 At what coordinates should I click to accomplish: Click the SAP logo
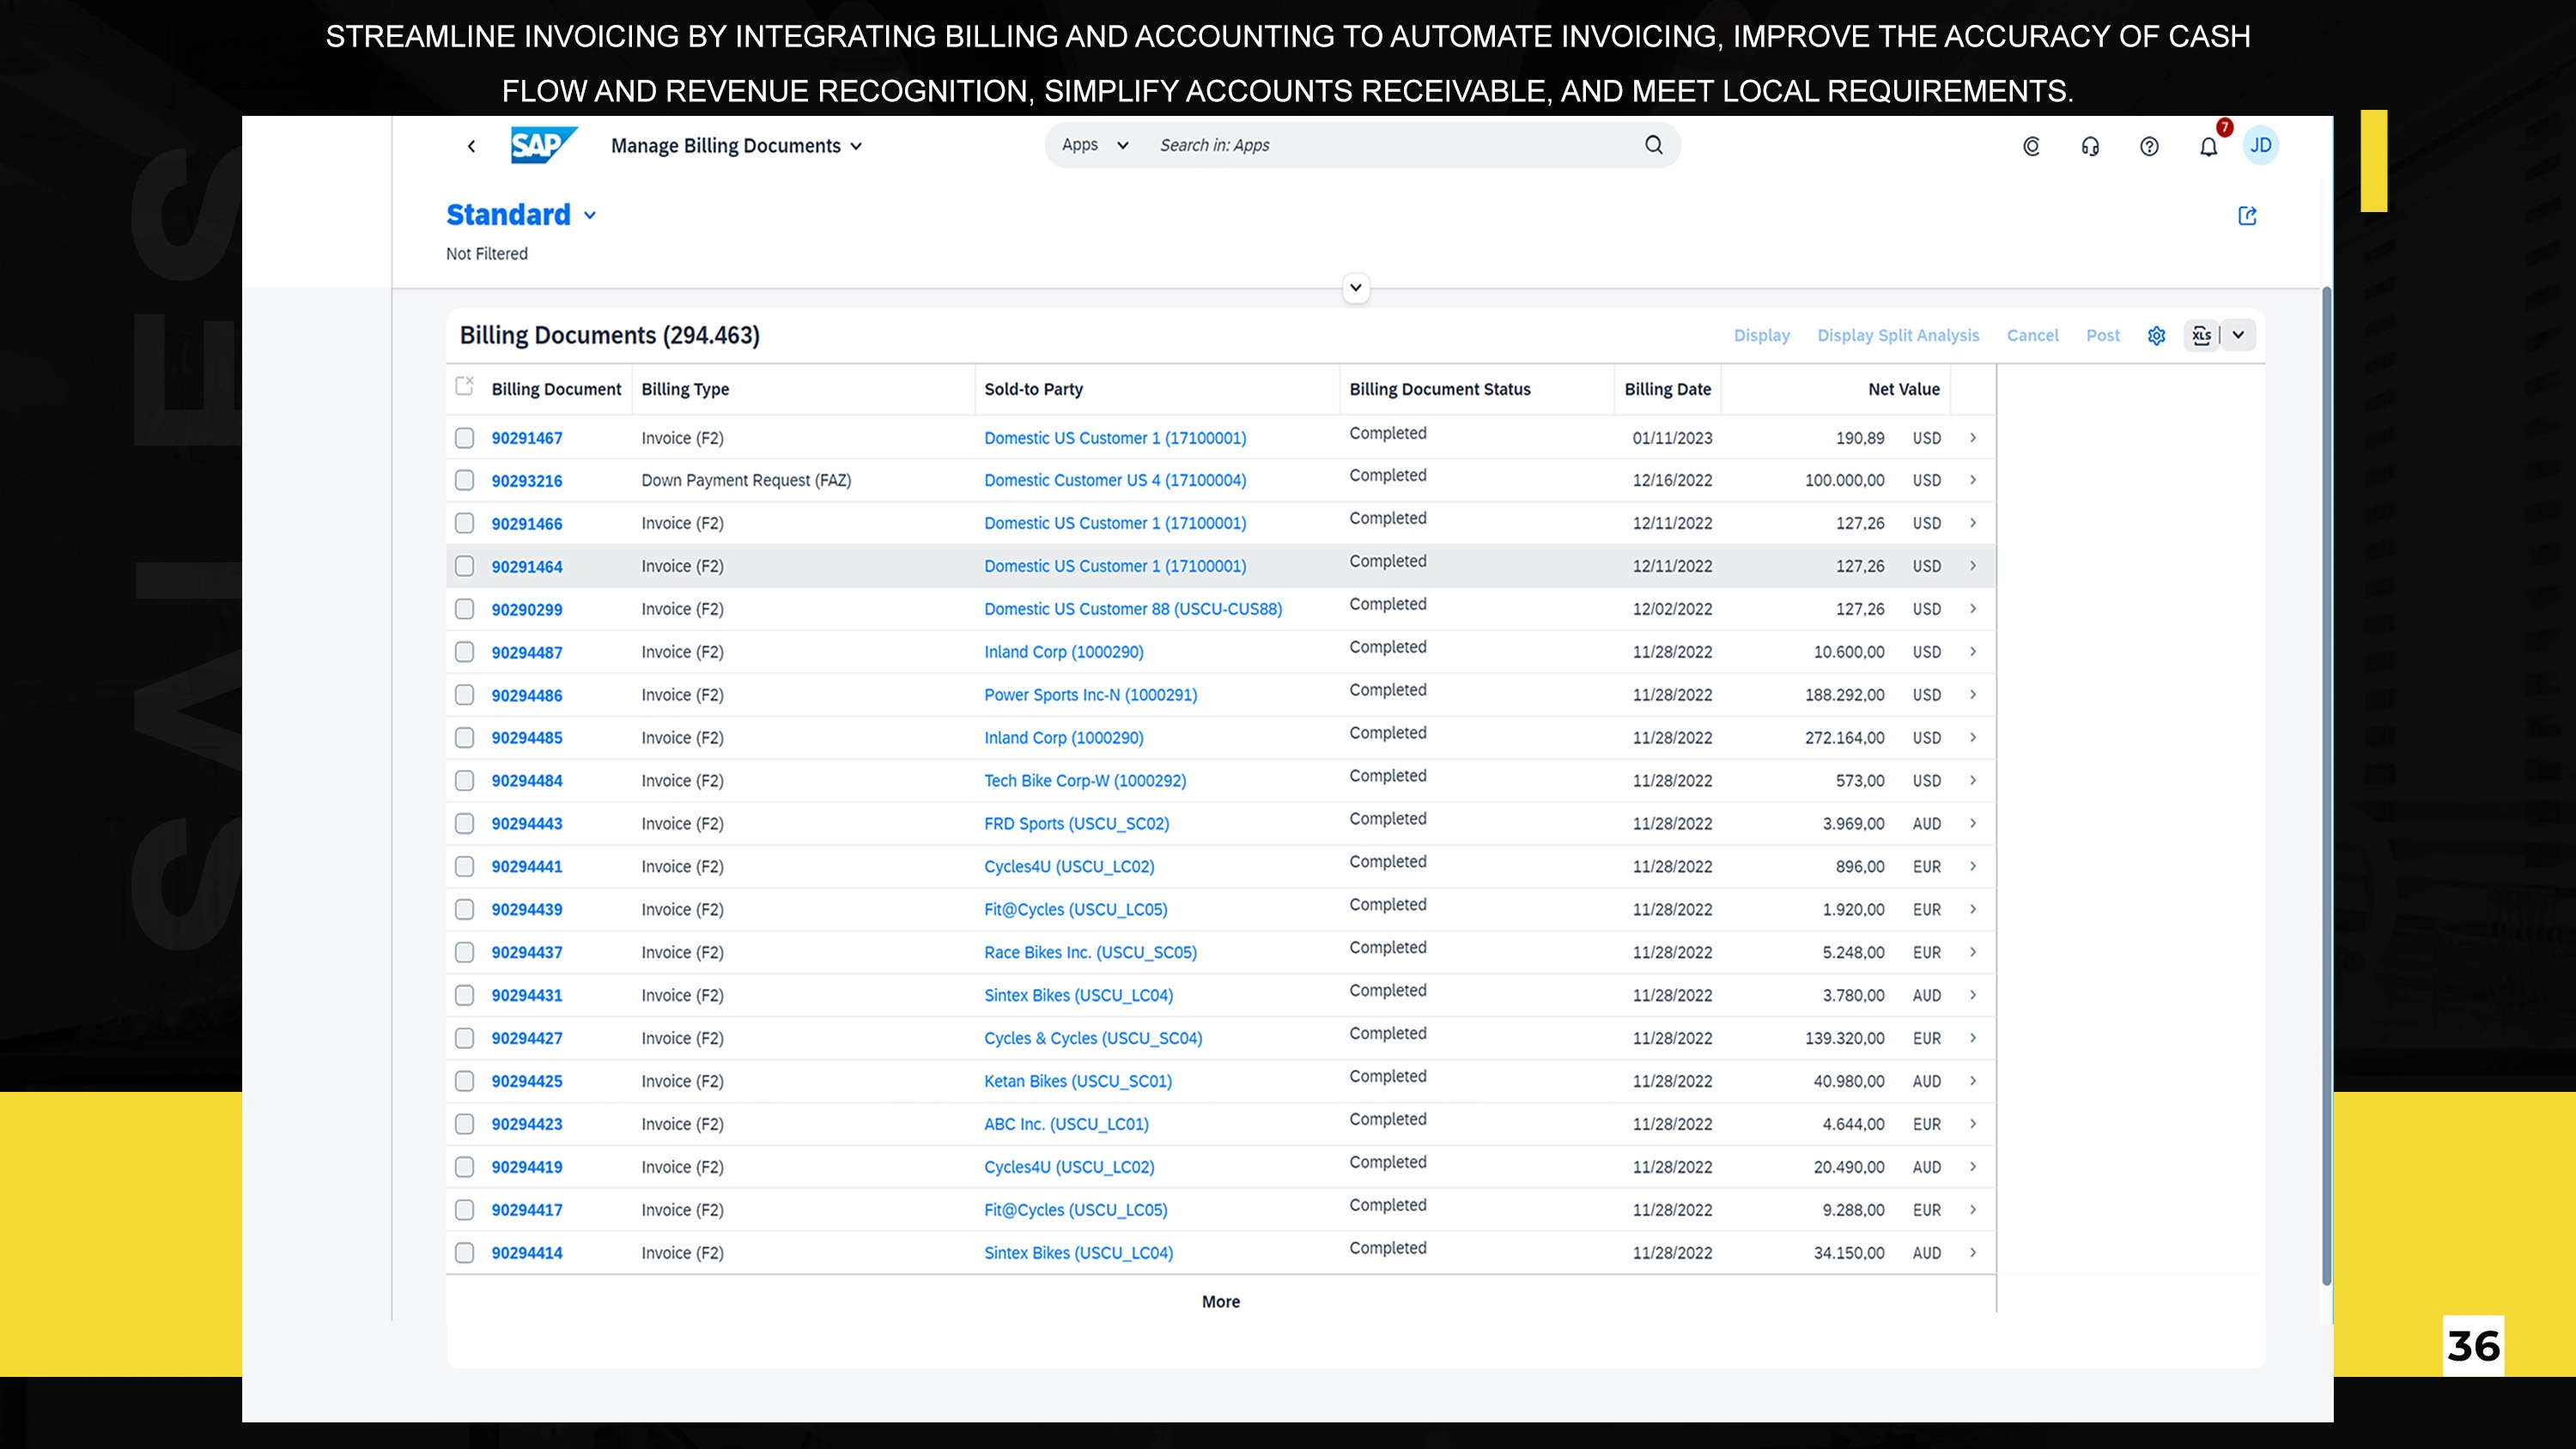pyautogui.click(x=542, y=146)
